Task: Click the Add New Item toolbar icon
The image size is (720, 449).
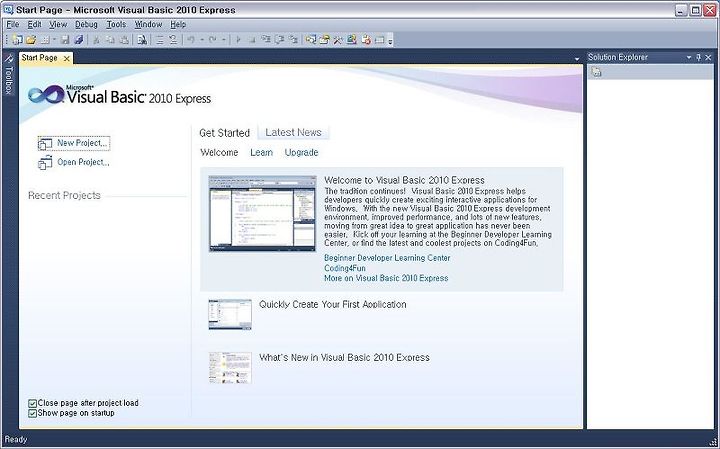Action: coord(45,40)
